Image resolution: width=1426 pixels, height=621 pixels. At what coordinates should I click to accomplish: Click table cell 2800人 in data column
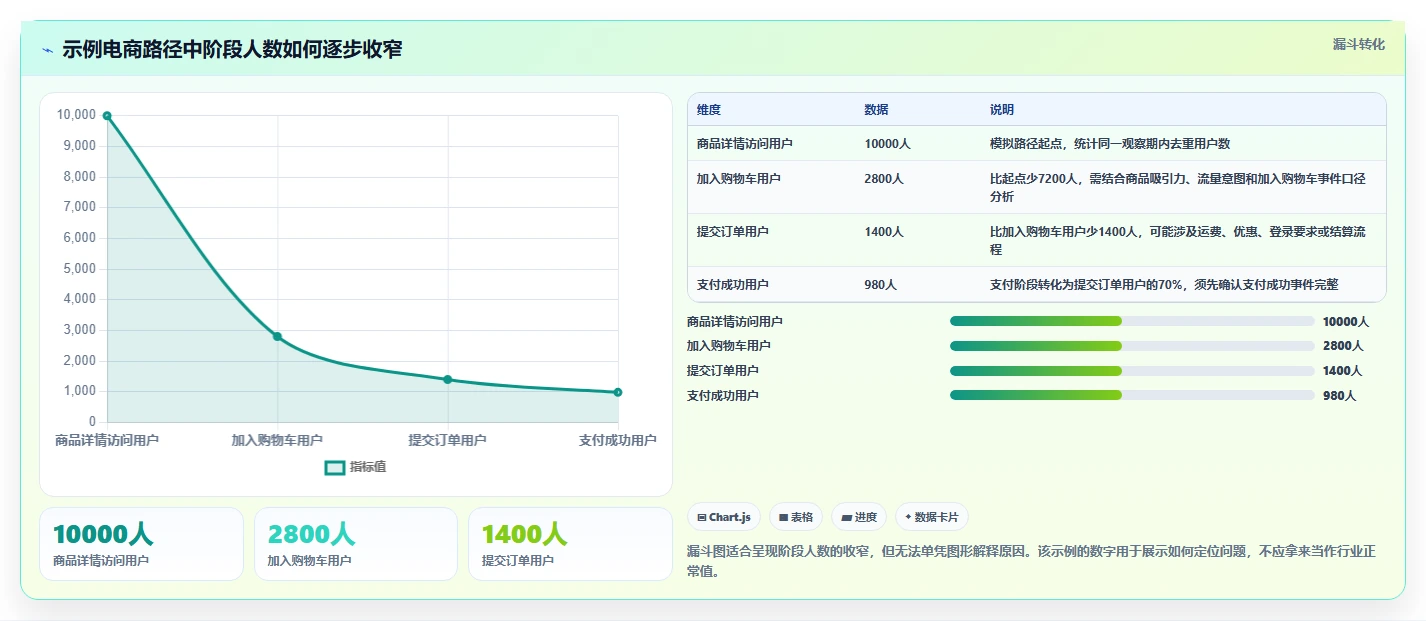coord(884,179)
